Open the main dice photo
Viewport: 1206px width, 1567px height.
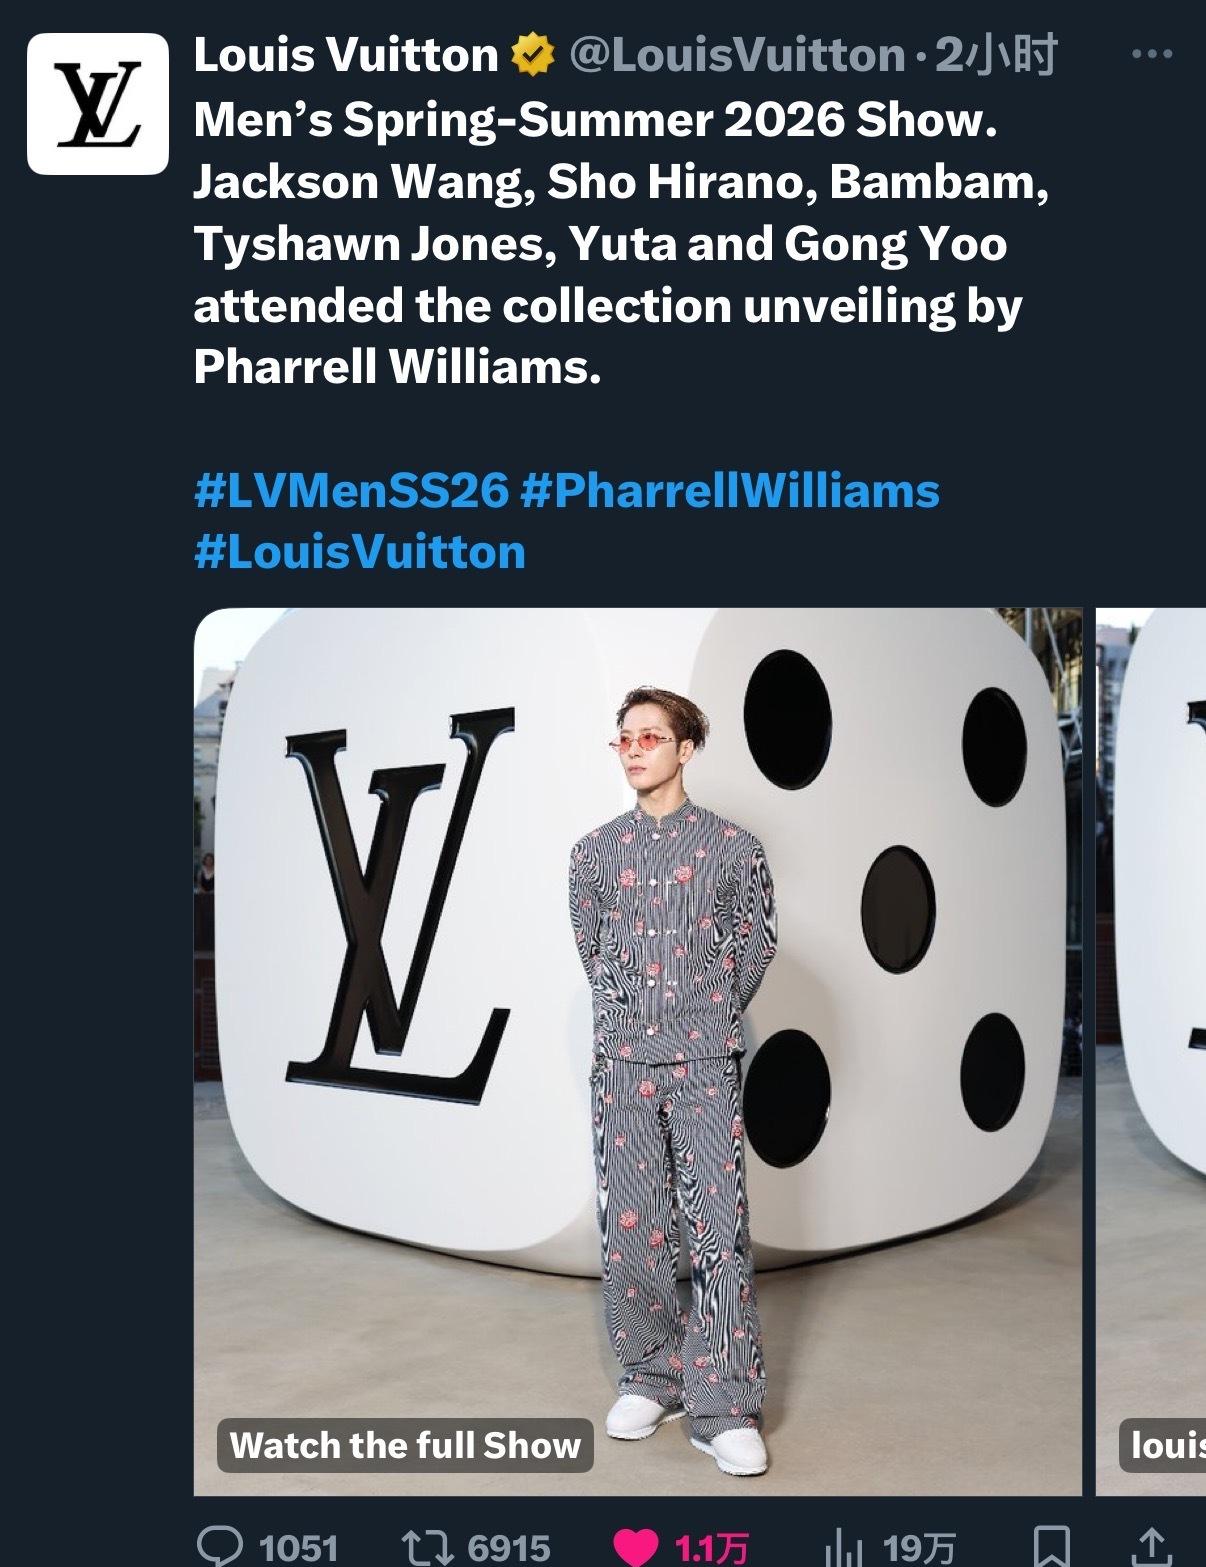pos(637,1051)
